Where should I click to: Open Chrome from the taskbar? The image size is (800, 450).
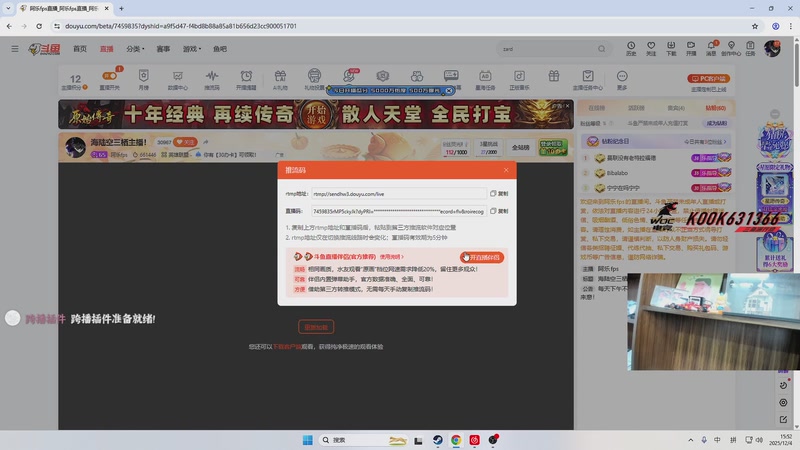456,440
